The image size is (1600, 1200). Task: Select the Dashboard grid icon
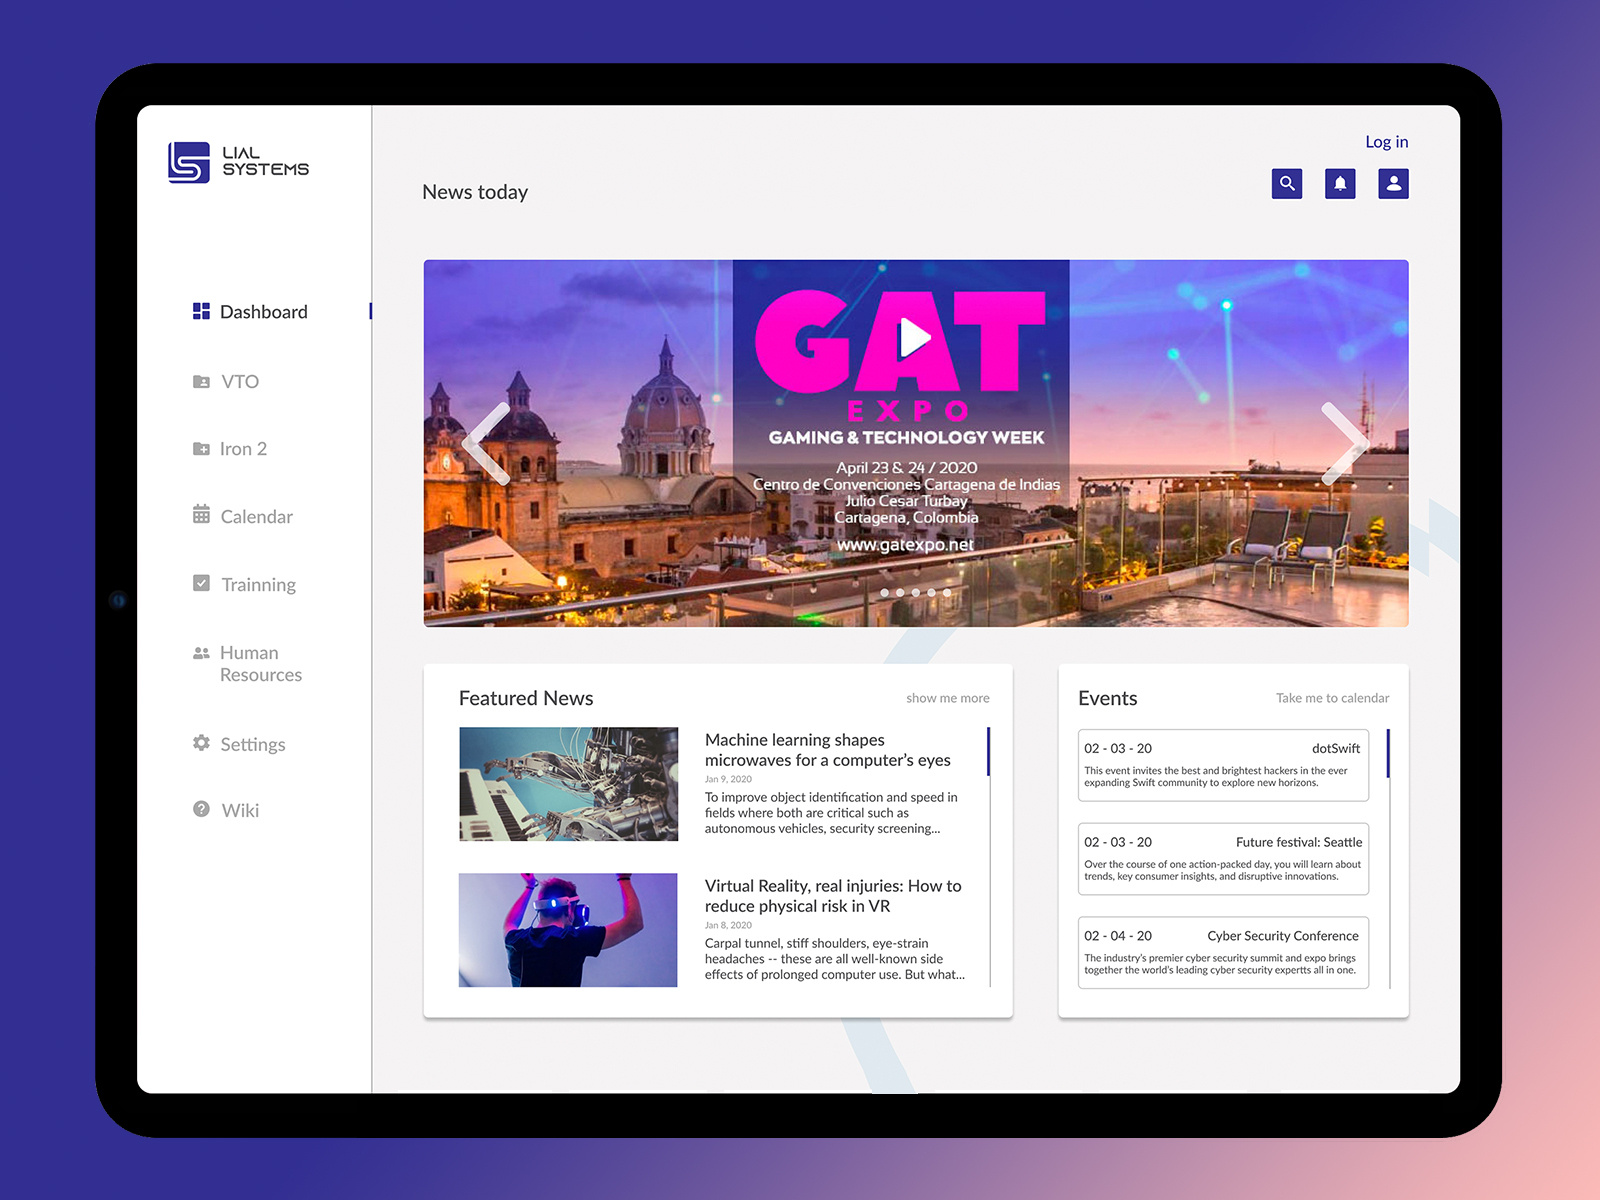coord(200,311)
